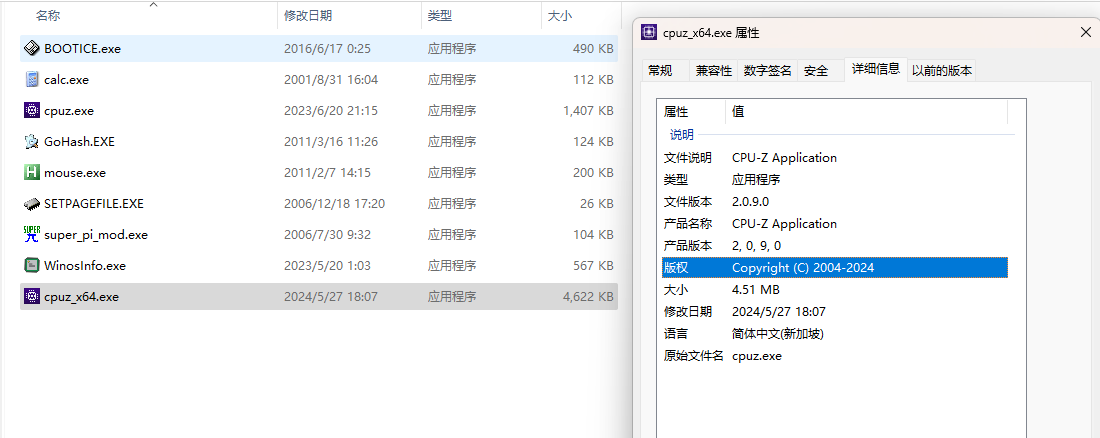Click the cpuz_x64.exe icon in file list
Image resolution: width=1100 pixels, height=438 pixels.
(x=32, y=296)
